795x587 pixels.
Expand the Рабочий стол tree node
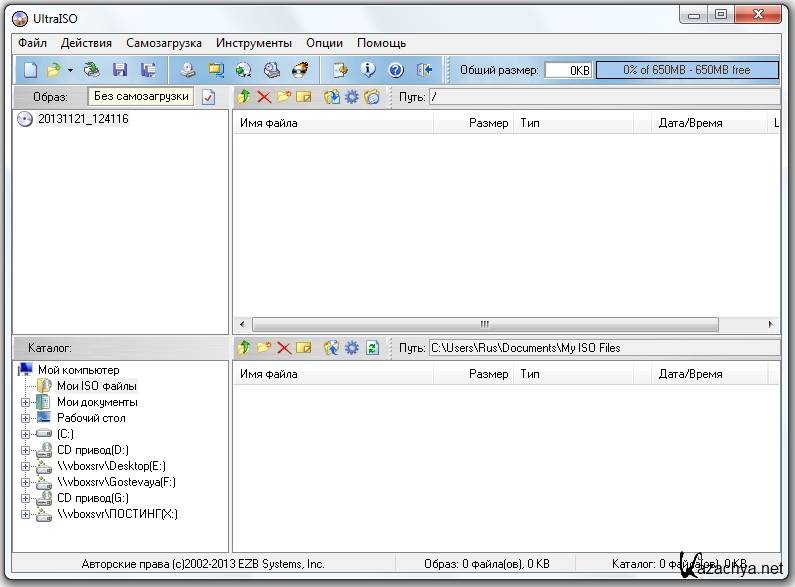point(26,418)
